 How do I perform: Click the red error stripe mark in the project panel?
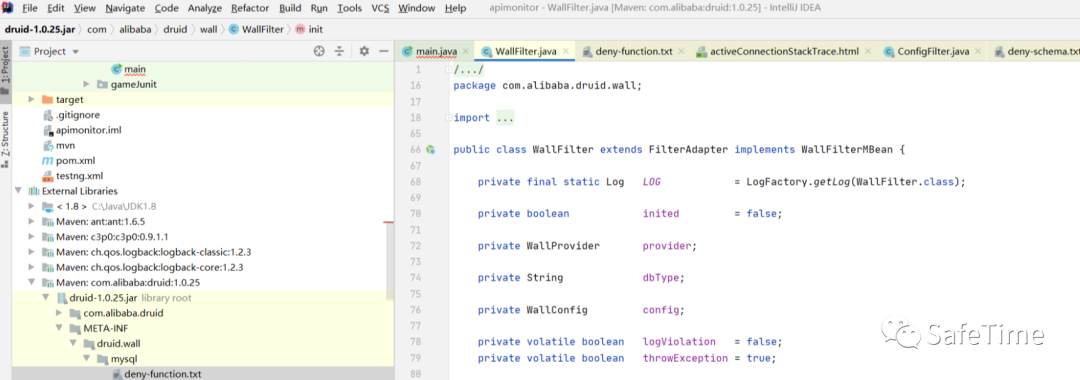[388, 223]
